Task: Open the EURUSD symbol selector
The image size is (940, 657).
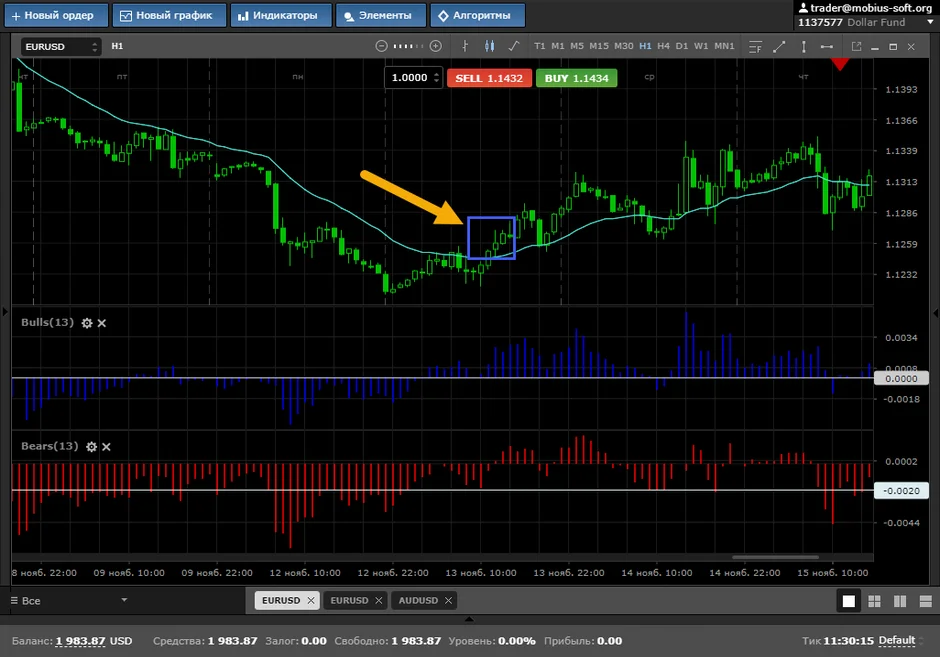Action: click(61, 47)
